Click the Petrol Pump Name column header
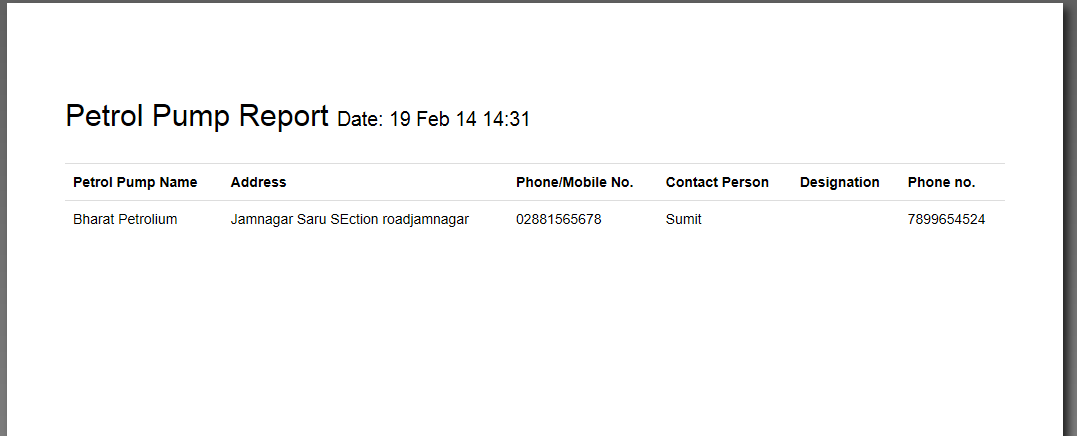The width and height of the screenshot is (1077, 436). click(135, 183)
